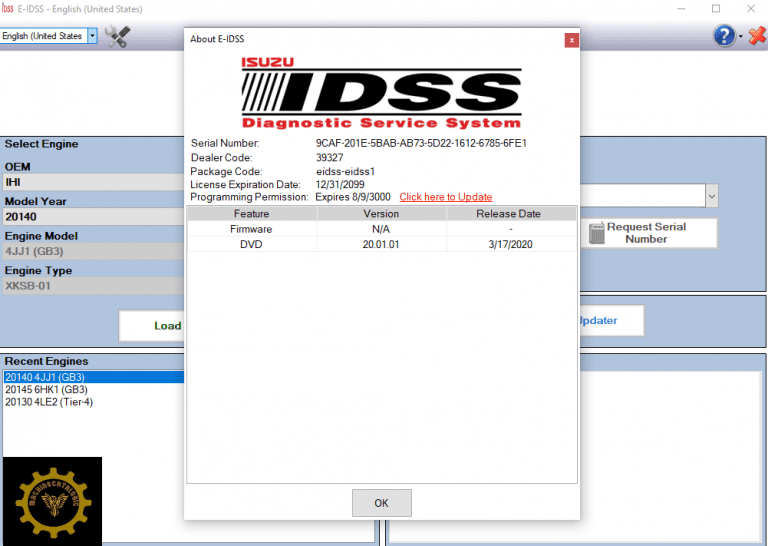The width and height of the screenshot is (768, 546).
Task: Maximize the E-IDSS window
Action: tap(716, 8)
